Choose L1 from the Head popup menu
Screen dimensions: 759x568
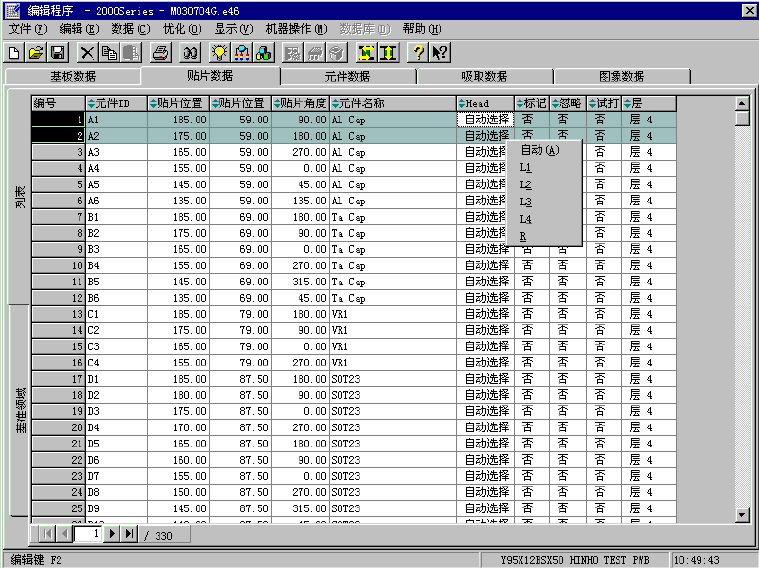[526, 168]
